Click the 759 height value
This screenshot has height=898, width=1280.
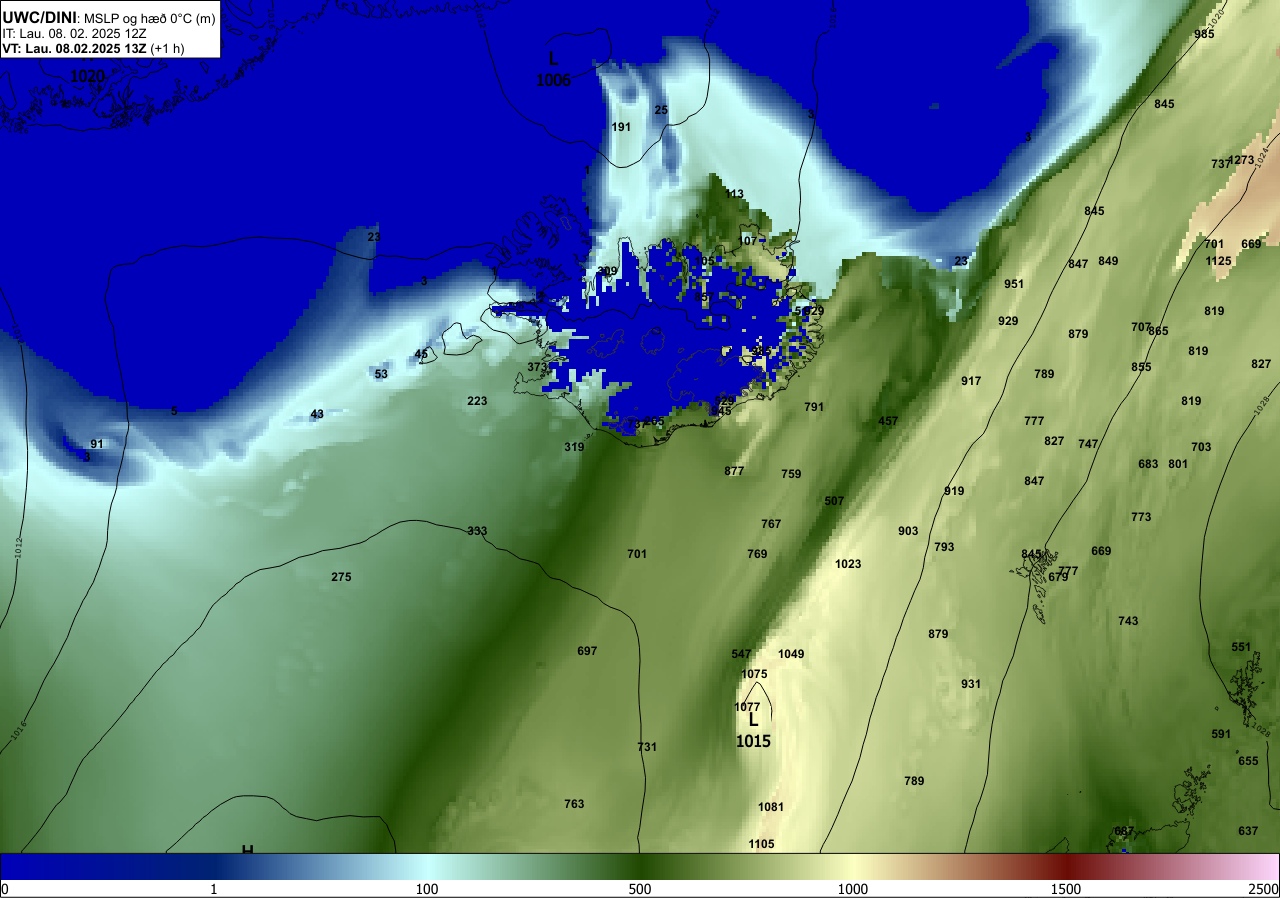(x=791, y=474)
